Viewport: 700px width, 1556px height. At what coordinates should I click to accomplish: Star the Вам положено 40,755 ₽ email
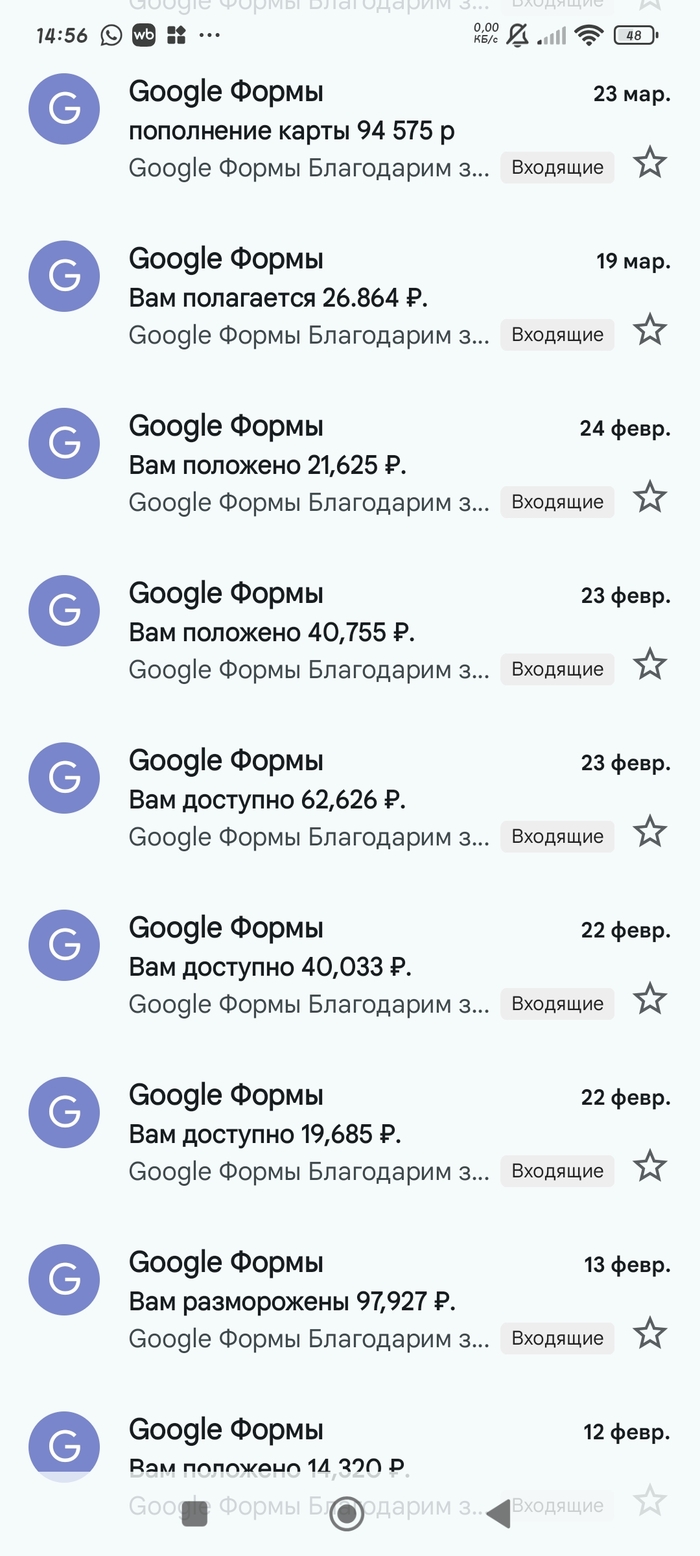650,664
